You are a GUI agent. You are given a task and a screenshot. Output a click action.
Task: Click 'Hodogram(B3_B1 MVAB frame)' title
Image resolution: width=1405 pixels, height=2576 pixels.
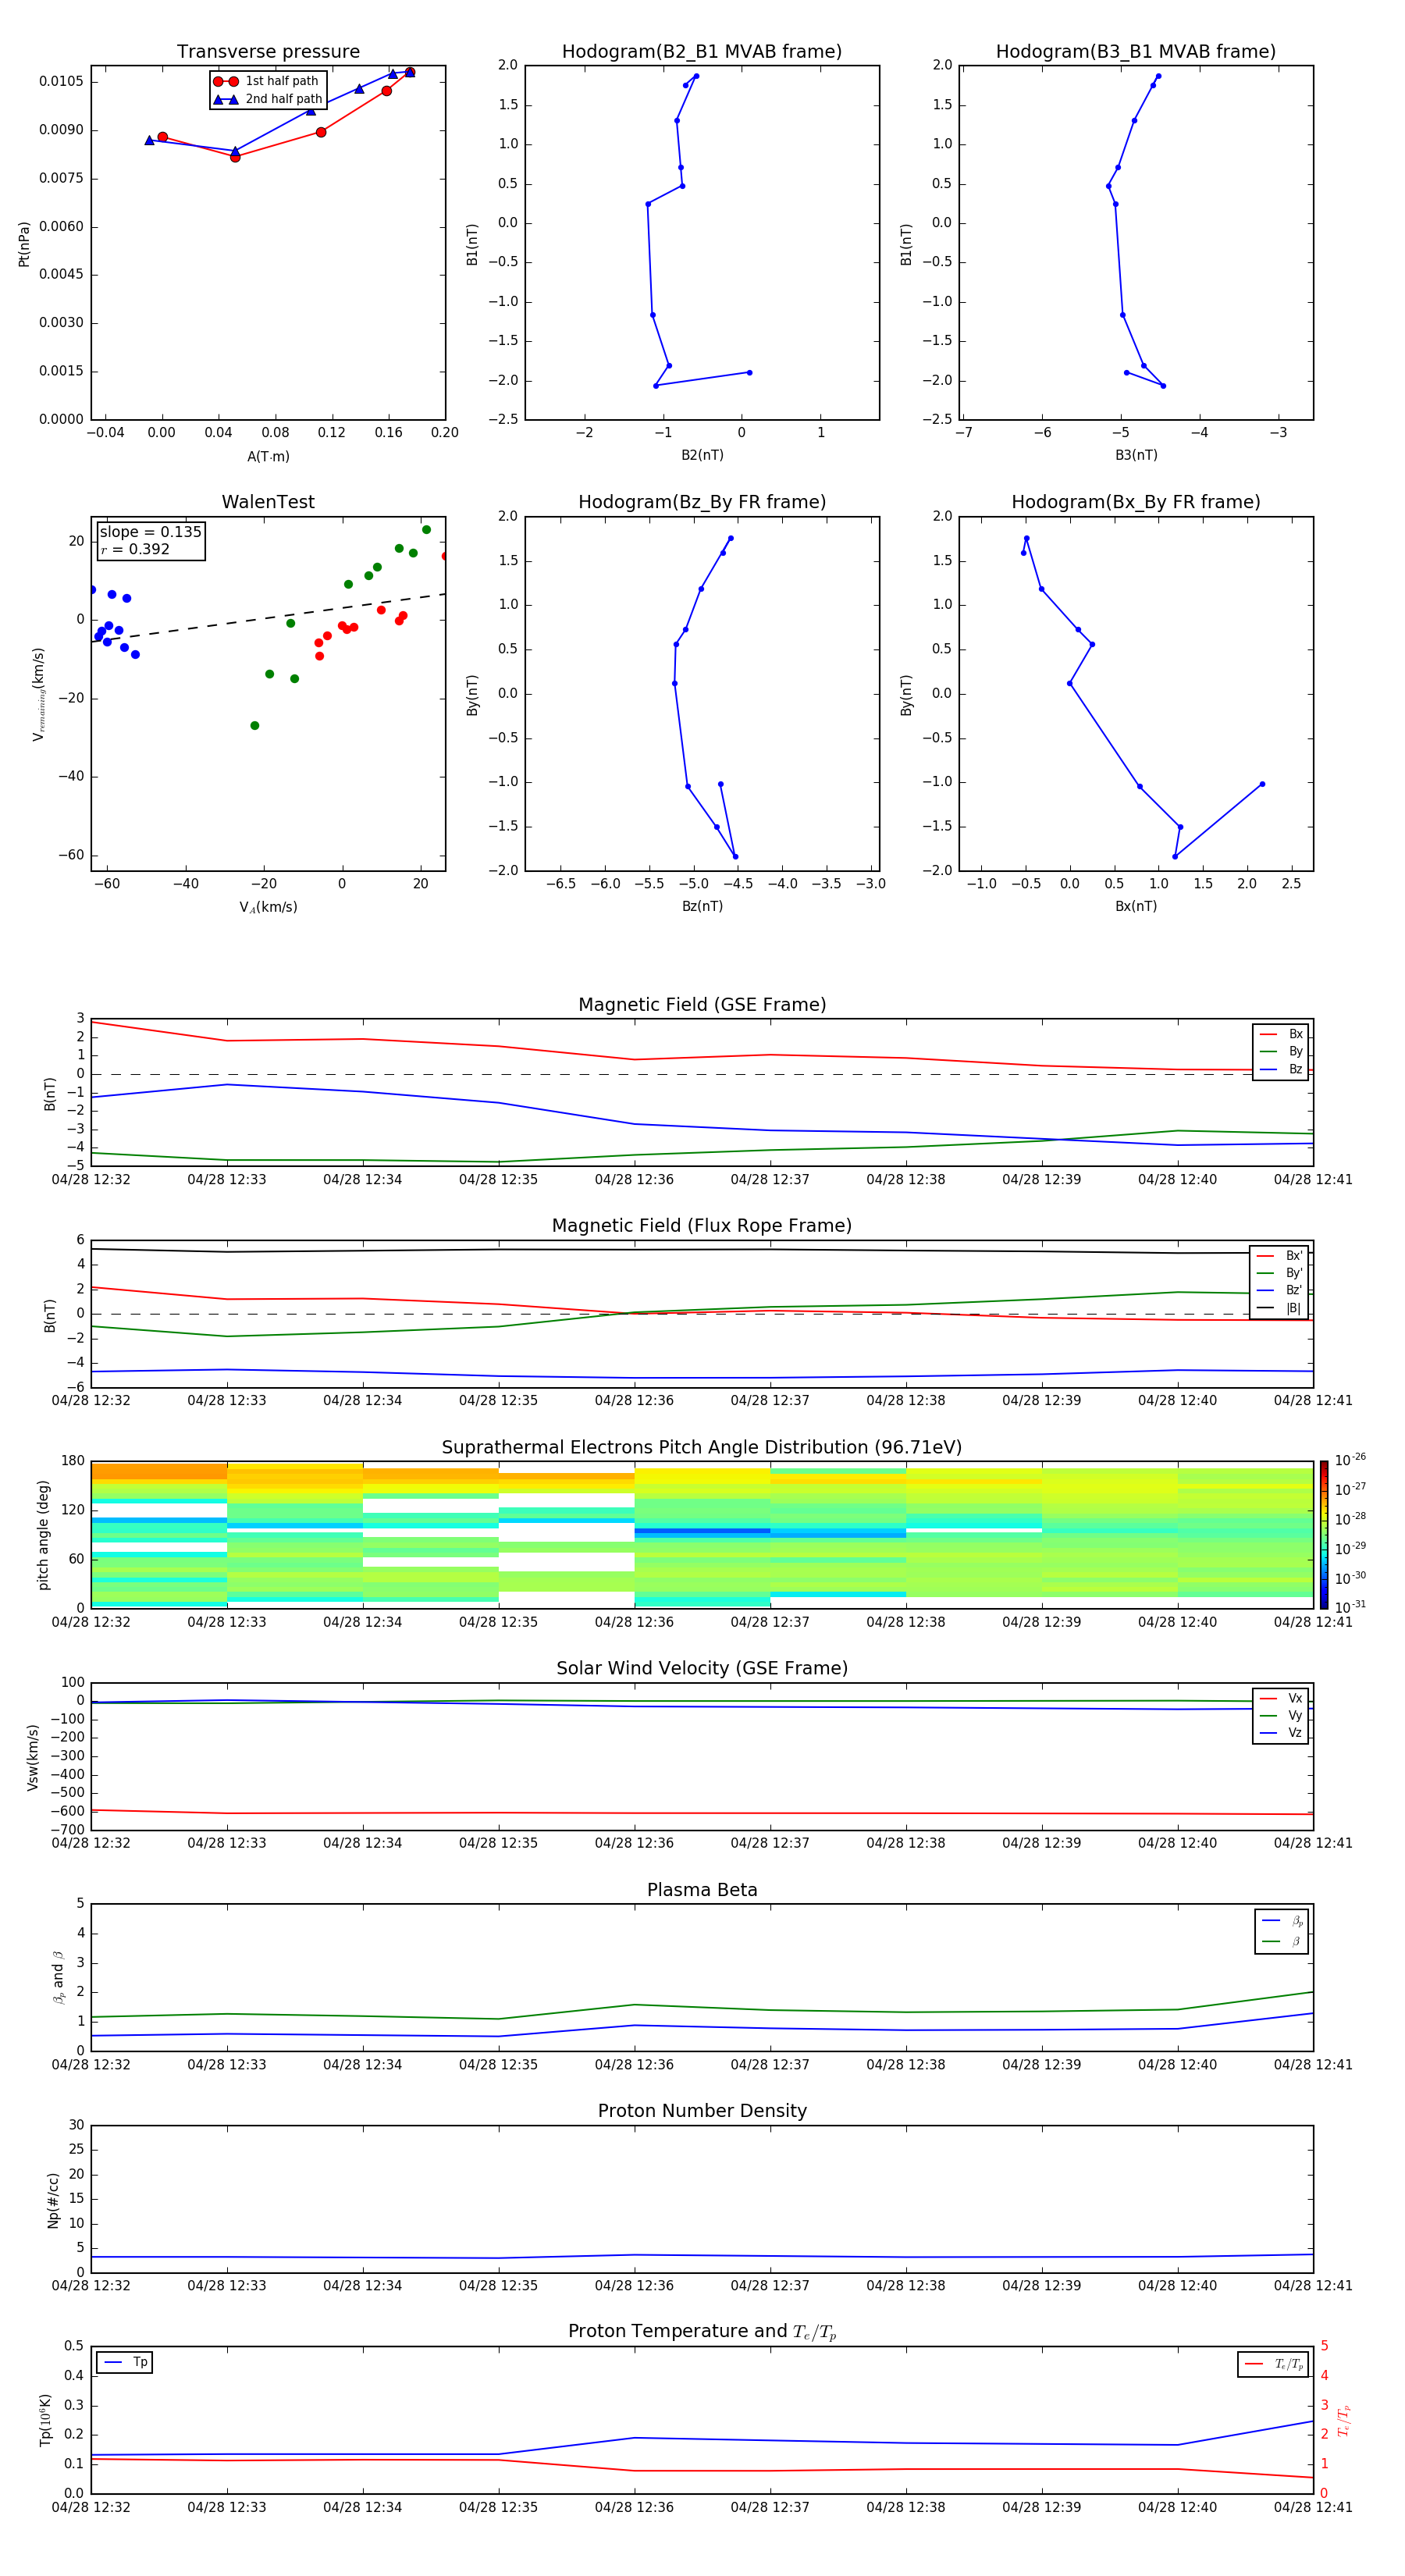coord(1136,51)
